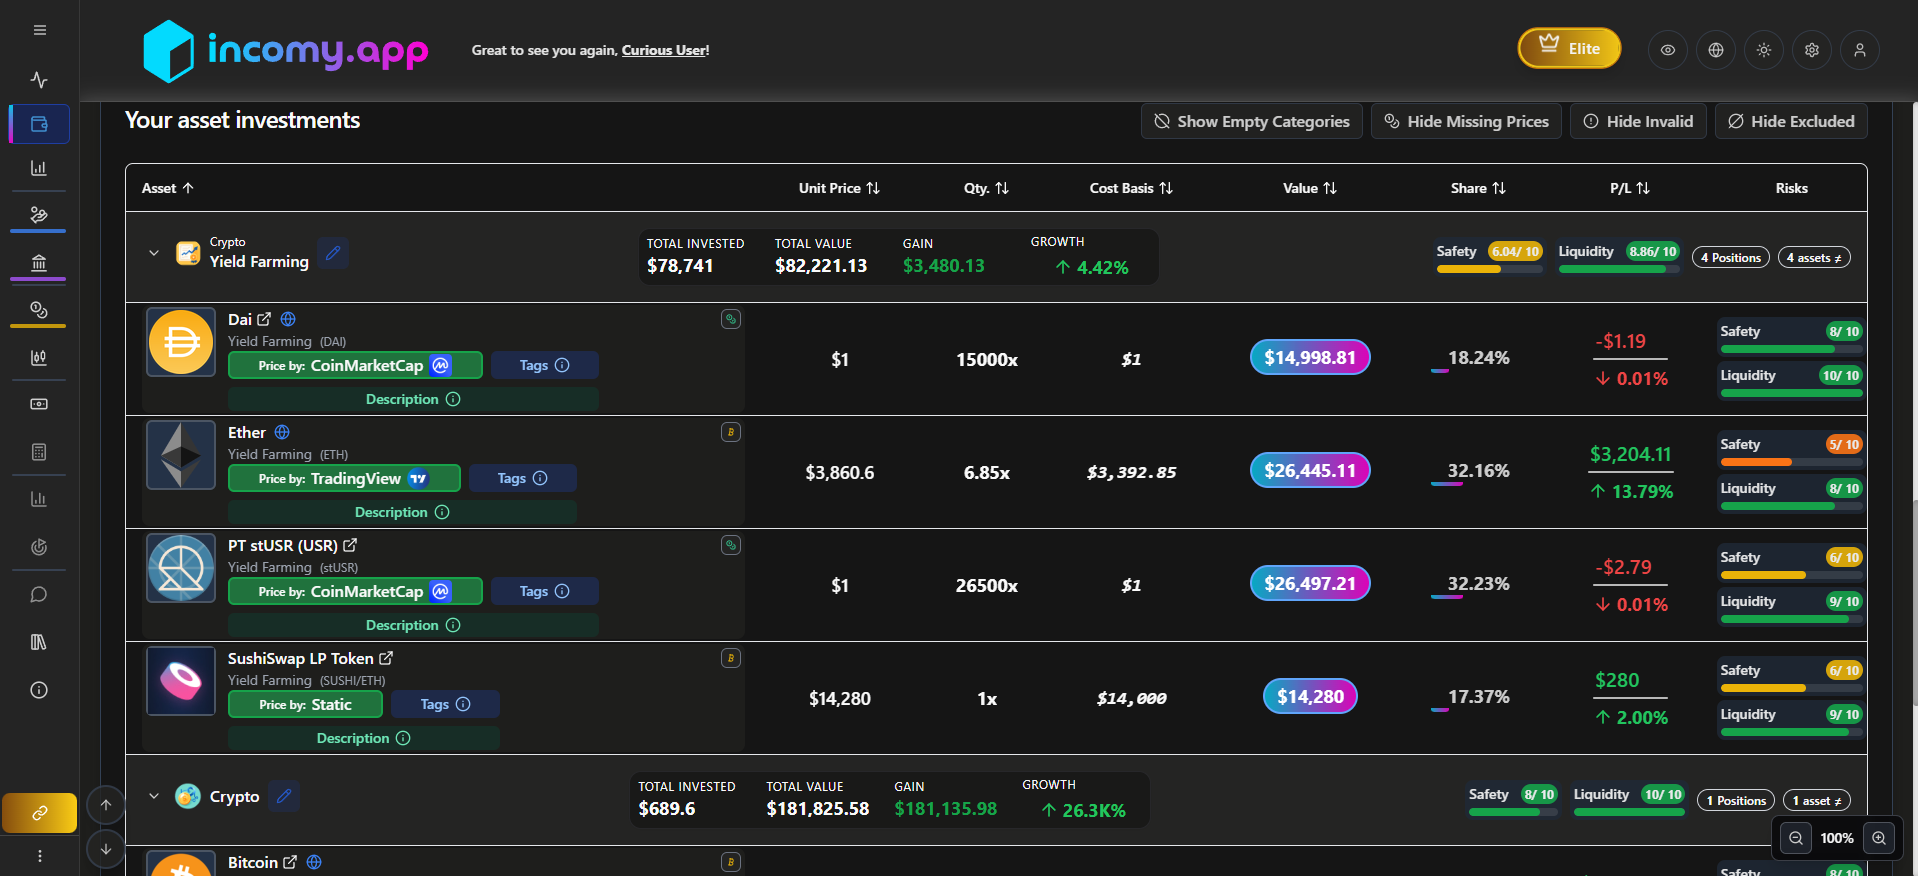Click the yellow link button in sidebar

click(40, 813)
